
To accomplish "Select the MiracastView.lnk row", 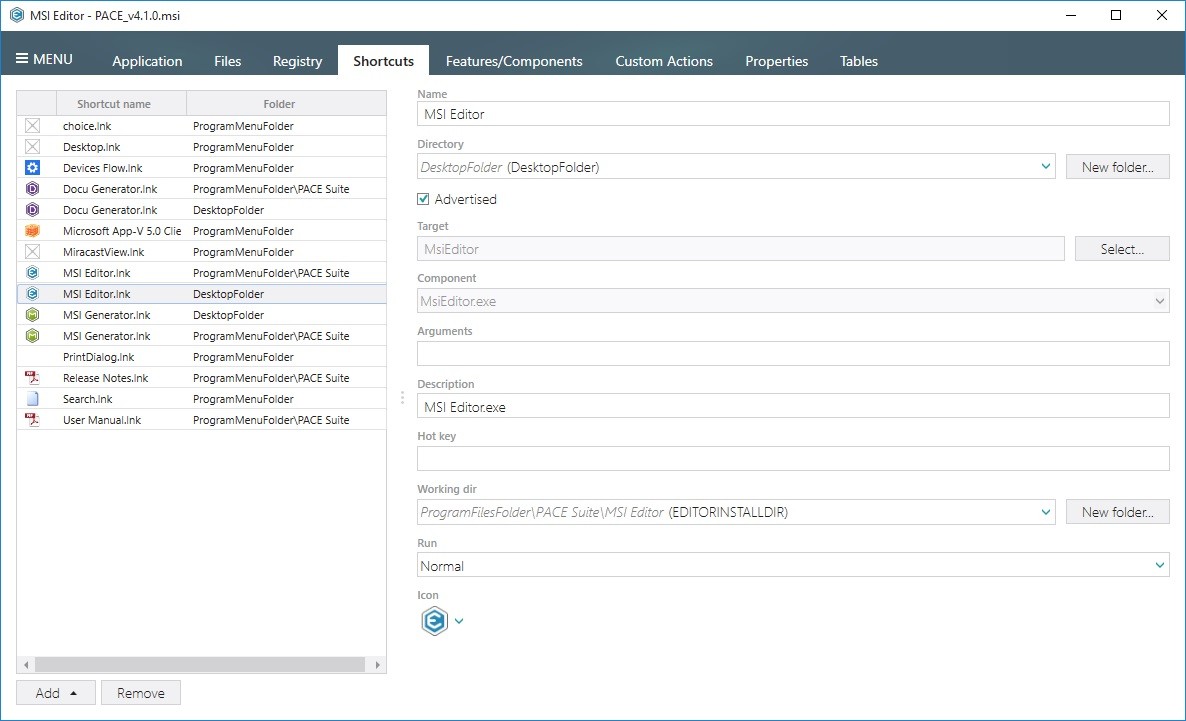I will tap(201, 252).
